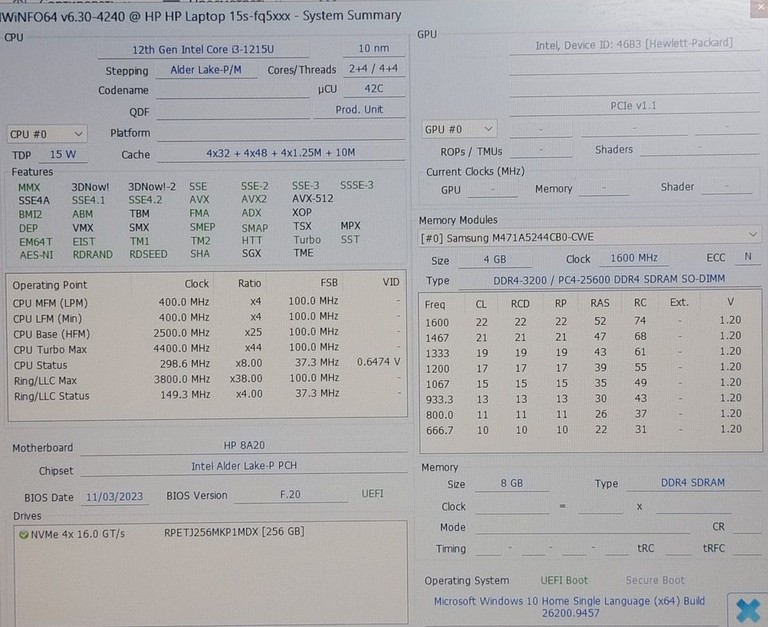
Task: Open the GPU #0 selector dropdown
Action: [x=458, y=129]
